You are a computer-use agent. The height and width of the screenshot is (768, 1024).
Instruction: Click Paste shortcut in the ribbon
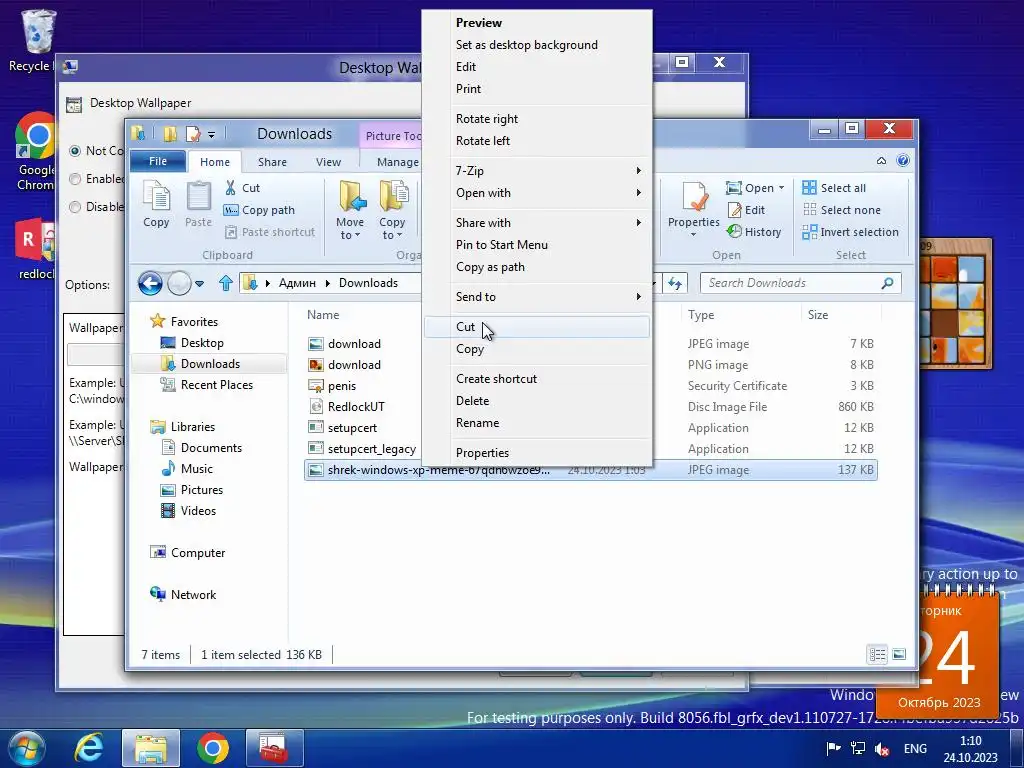[x=270, y=232]
